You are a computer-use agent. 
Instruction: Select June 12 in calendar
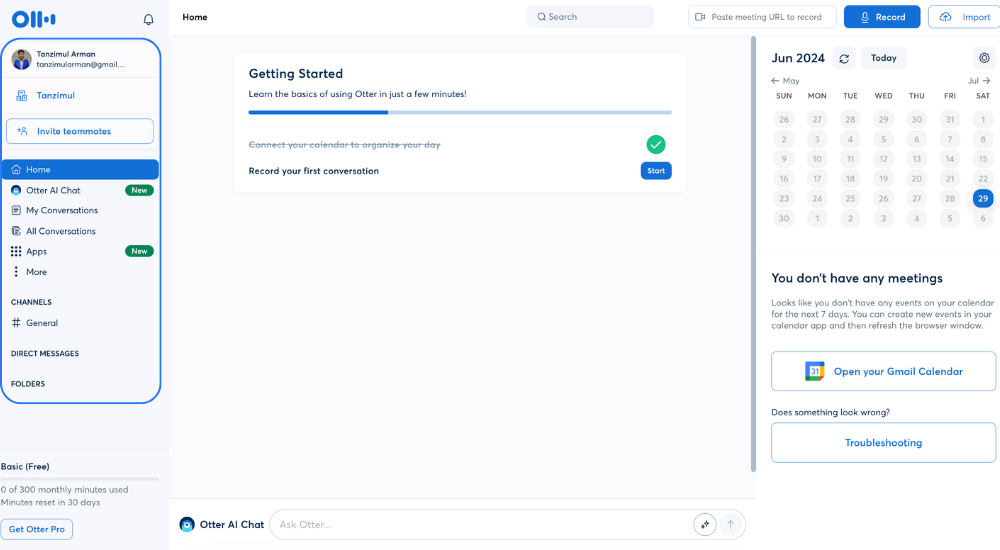pyautogui.click(x=883, y=159)
